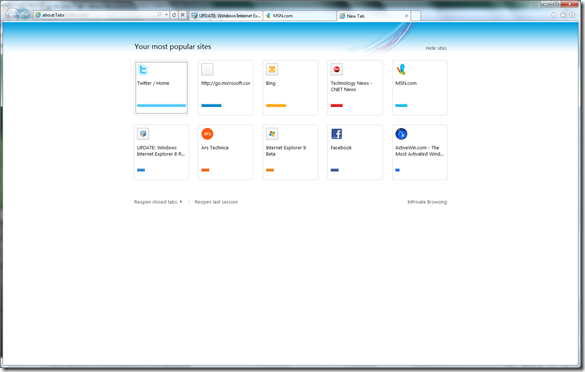Click the Refresh icon in address bar
585x372 pixels.
[174, 15]
